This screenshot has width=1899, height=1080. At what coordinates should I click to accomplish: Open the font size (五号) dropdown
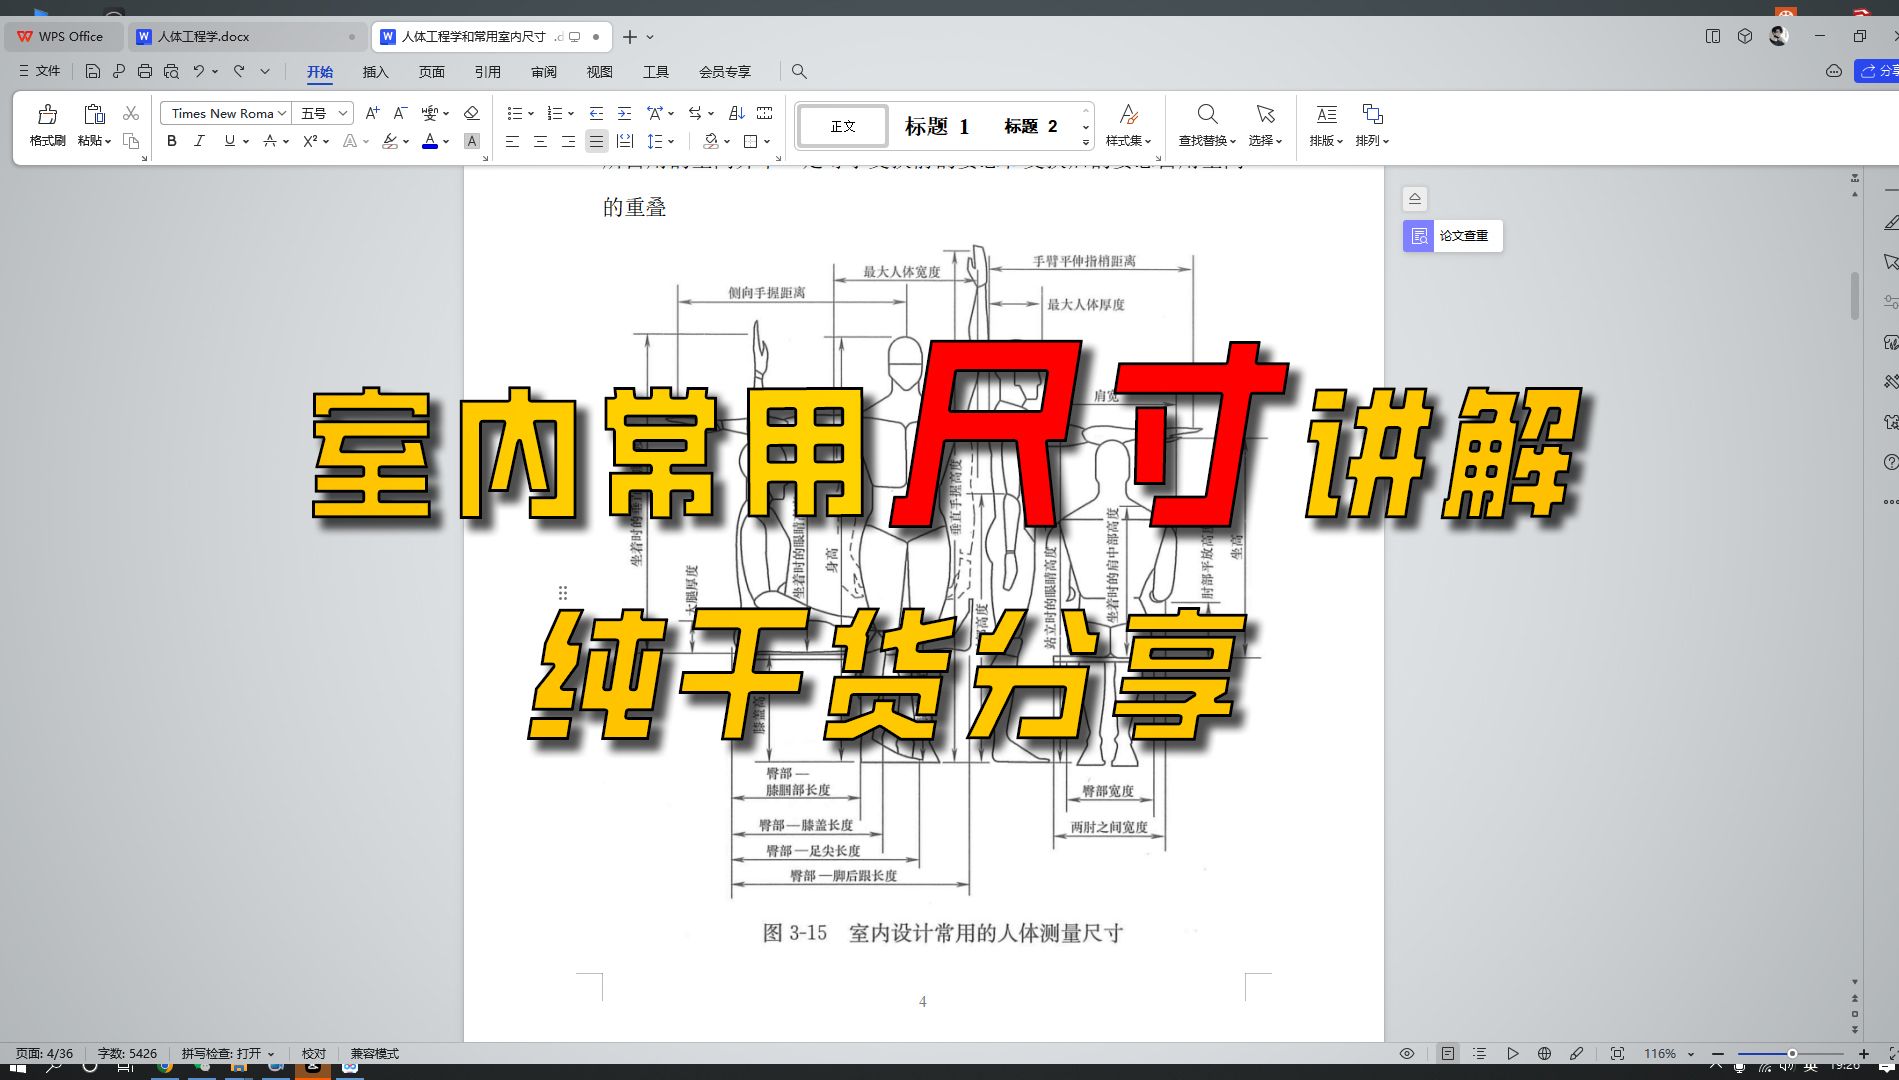coord(342,113)
